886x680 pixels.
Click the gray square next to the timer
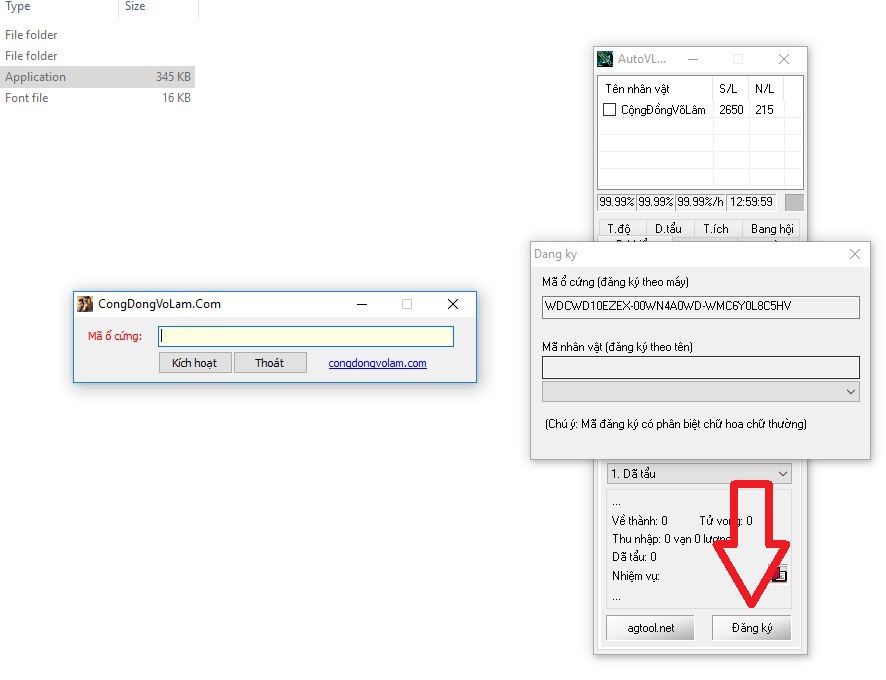794,202
